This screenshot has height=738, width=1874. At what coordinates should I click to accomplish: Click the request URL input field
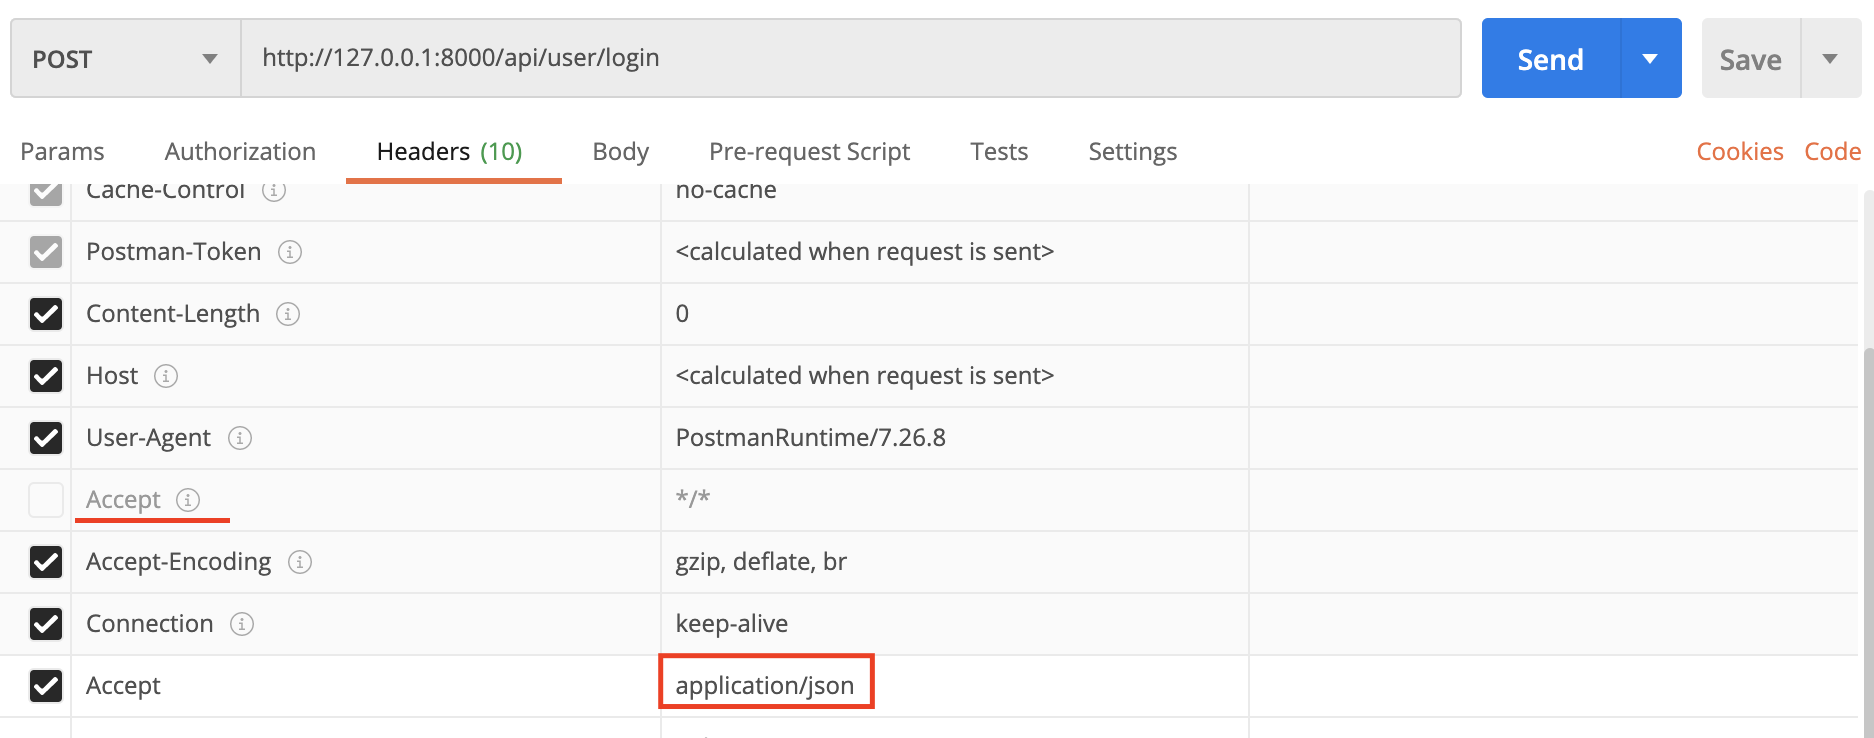tap(851, 58)
